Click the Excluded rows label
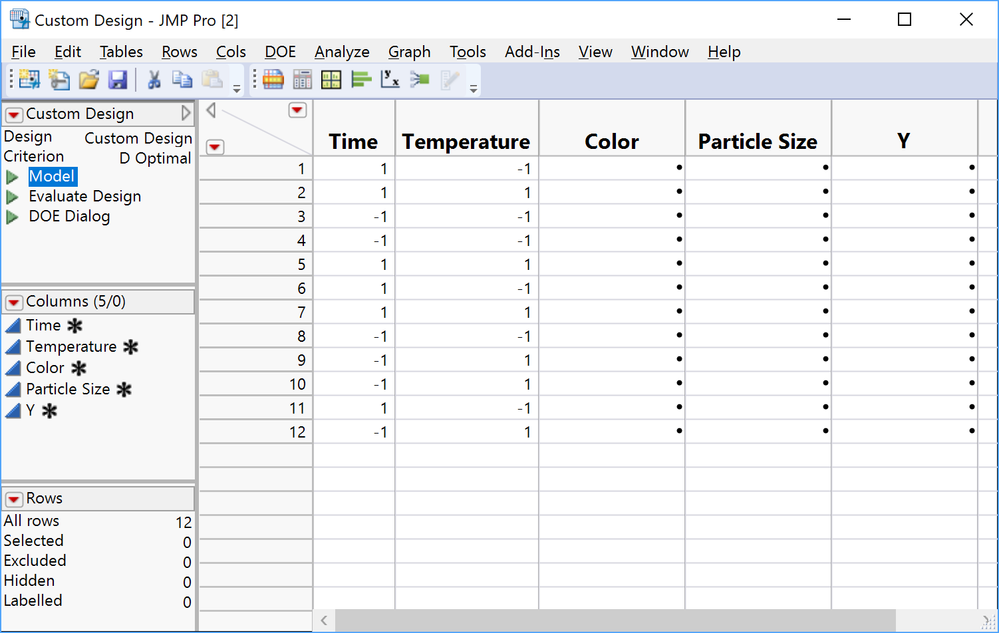The width and height of the screenshot is (999, 633). coord(35,560)
